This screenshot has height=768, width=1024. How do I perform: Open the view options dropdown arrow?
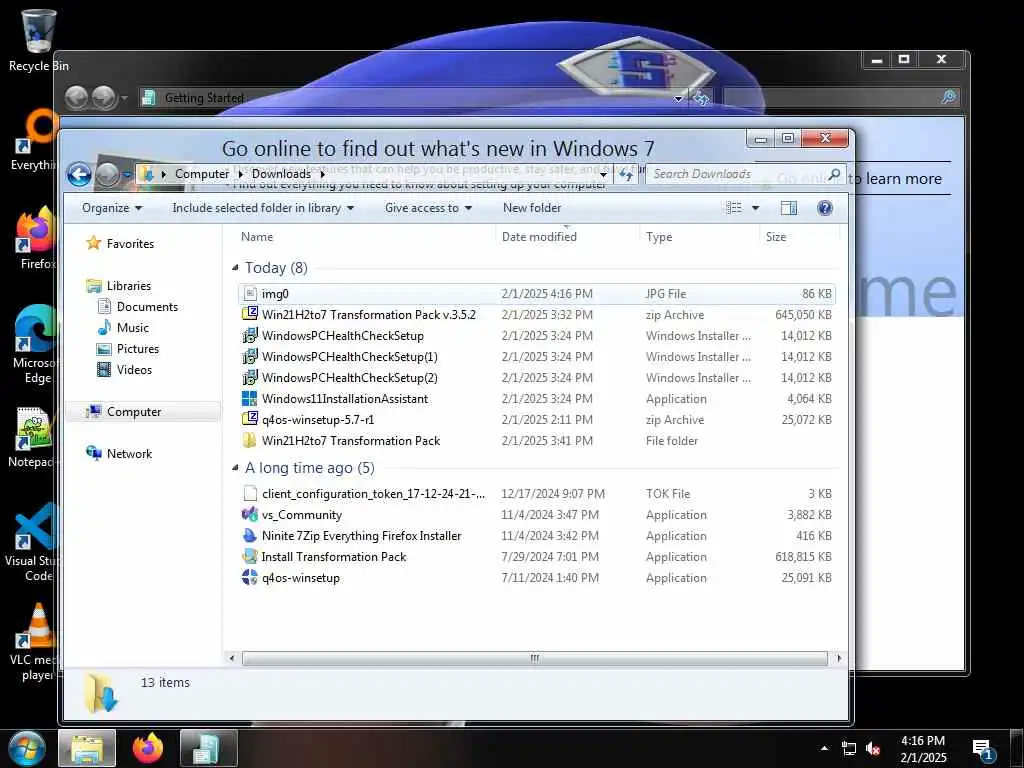tap(756, 208)
